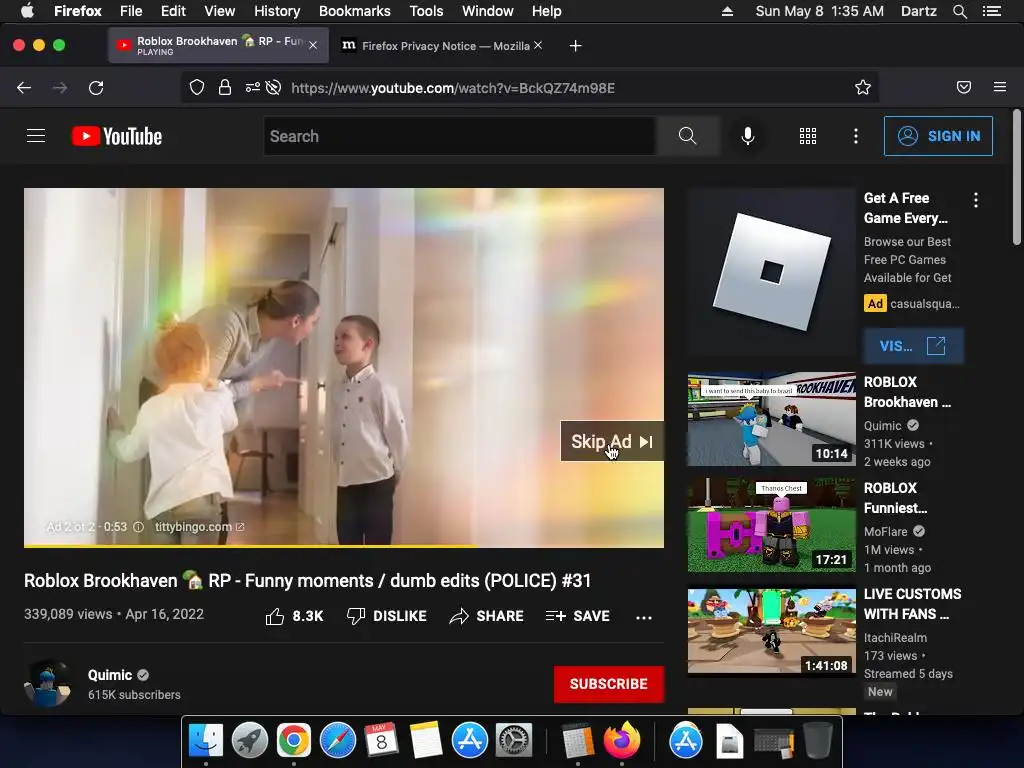1024x768 pixels.
Task: Click the address bar URL
Action: click(x=453, y=88)
